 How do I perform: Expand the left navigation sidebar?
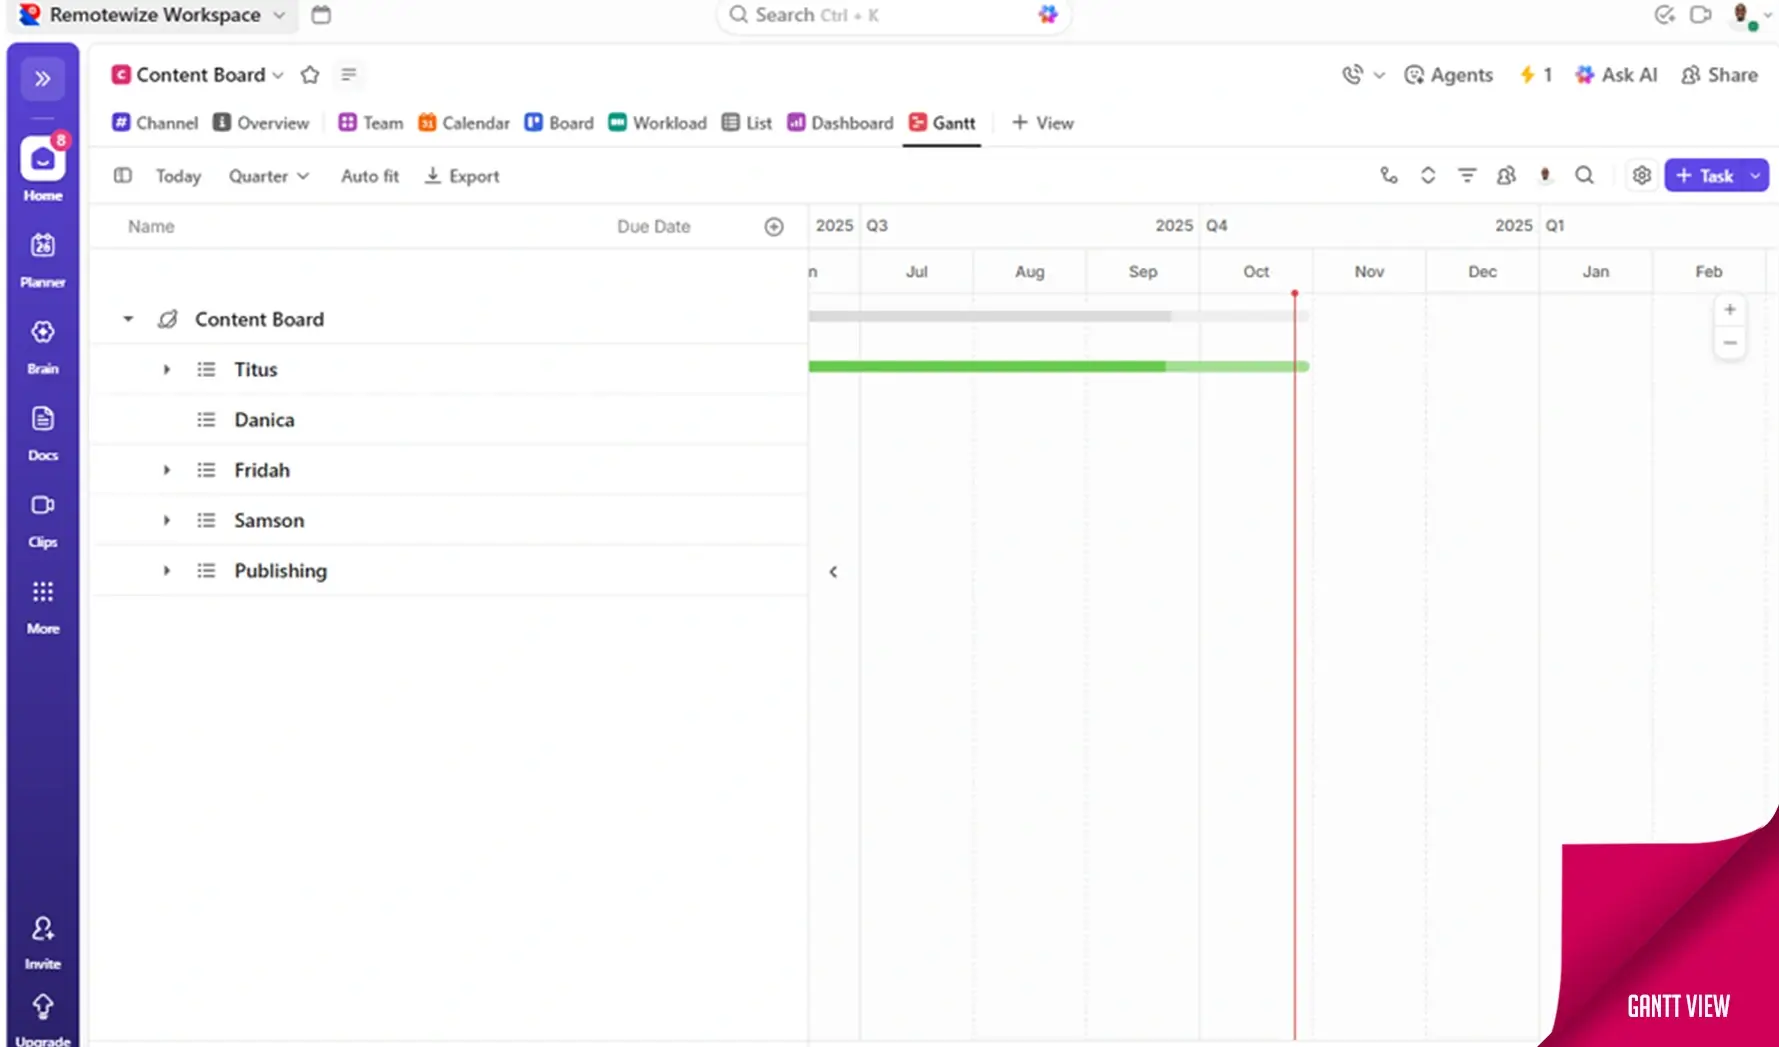[42, 79]
